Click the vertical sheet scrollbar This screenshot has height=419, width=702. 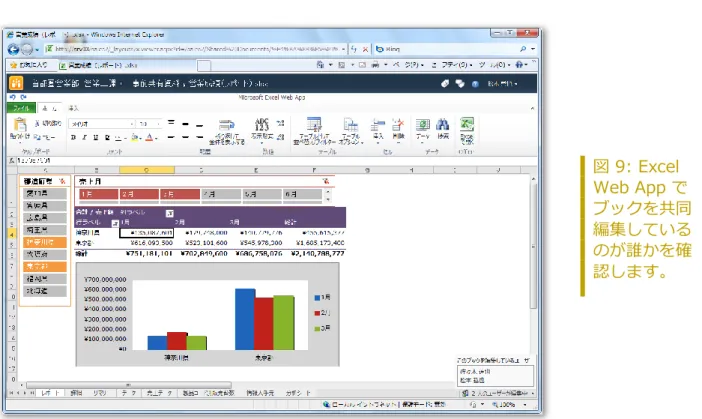point(533,246)
